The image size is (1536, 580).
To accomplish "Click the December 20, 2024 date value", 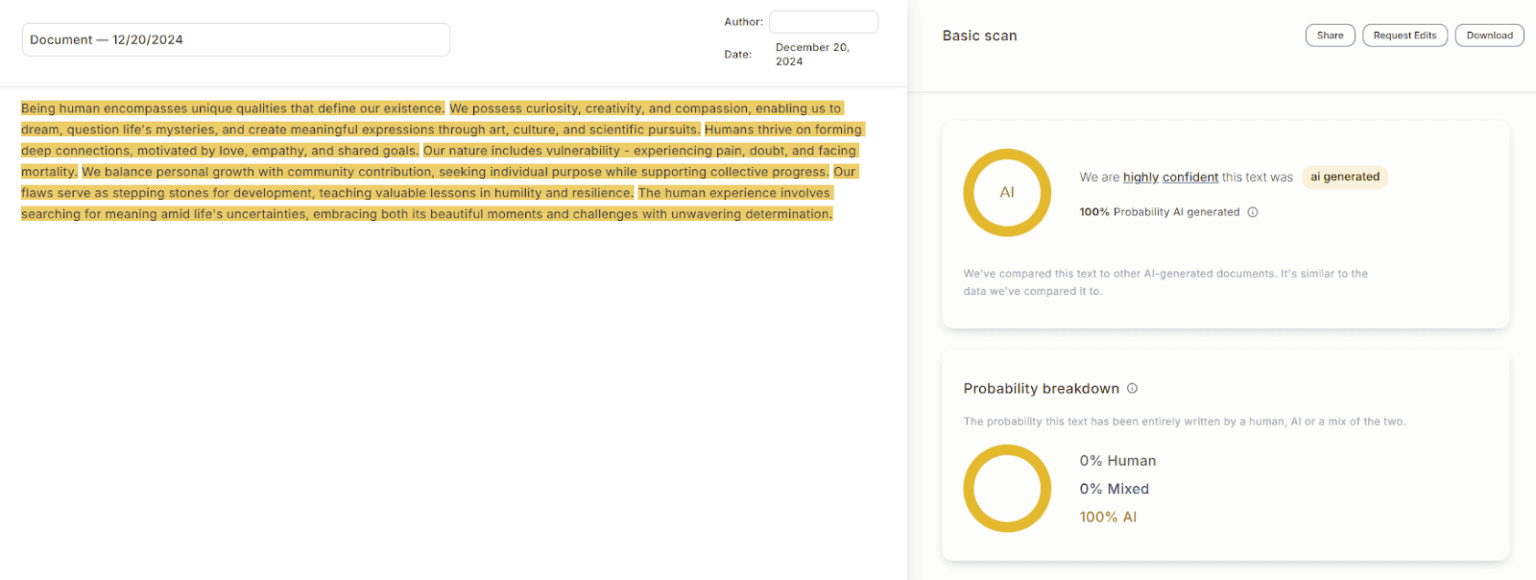I will coord(812,54).
